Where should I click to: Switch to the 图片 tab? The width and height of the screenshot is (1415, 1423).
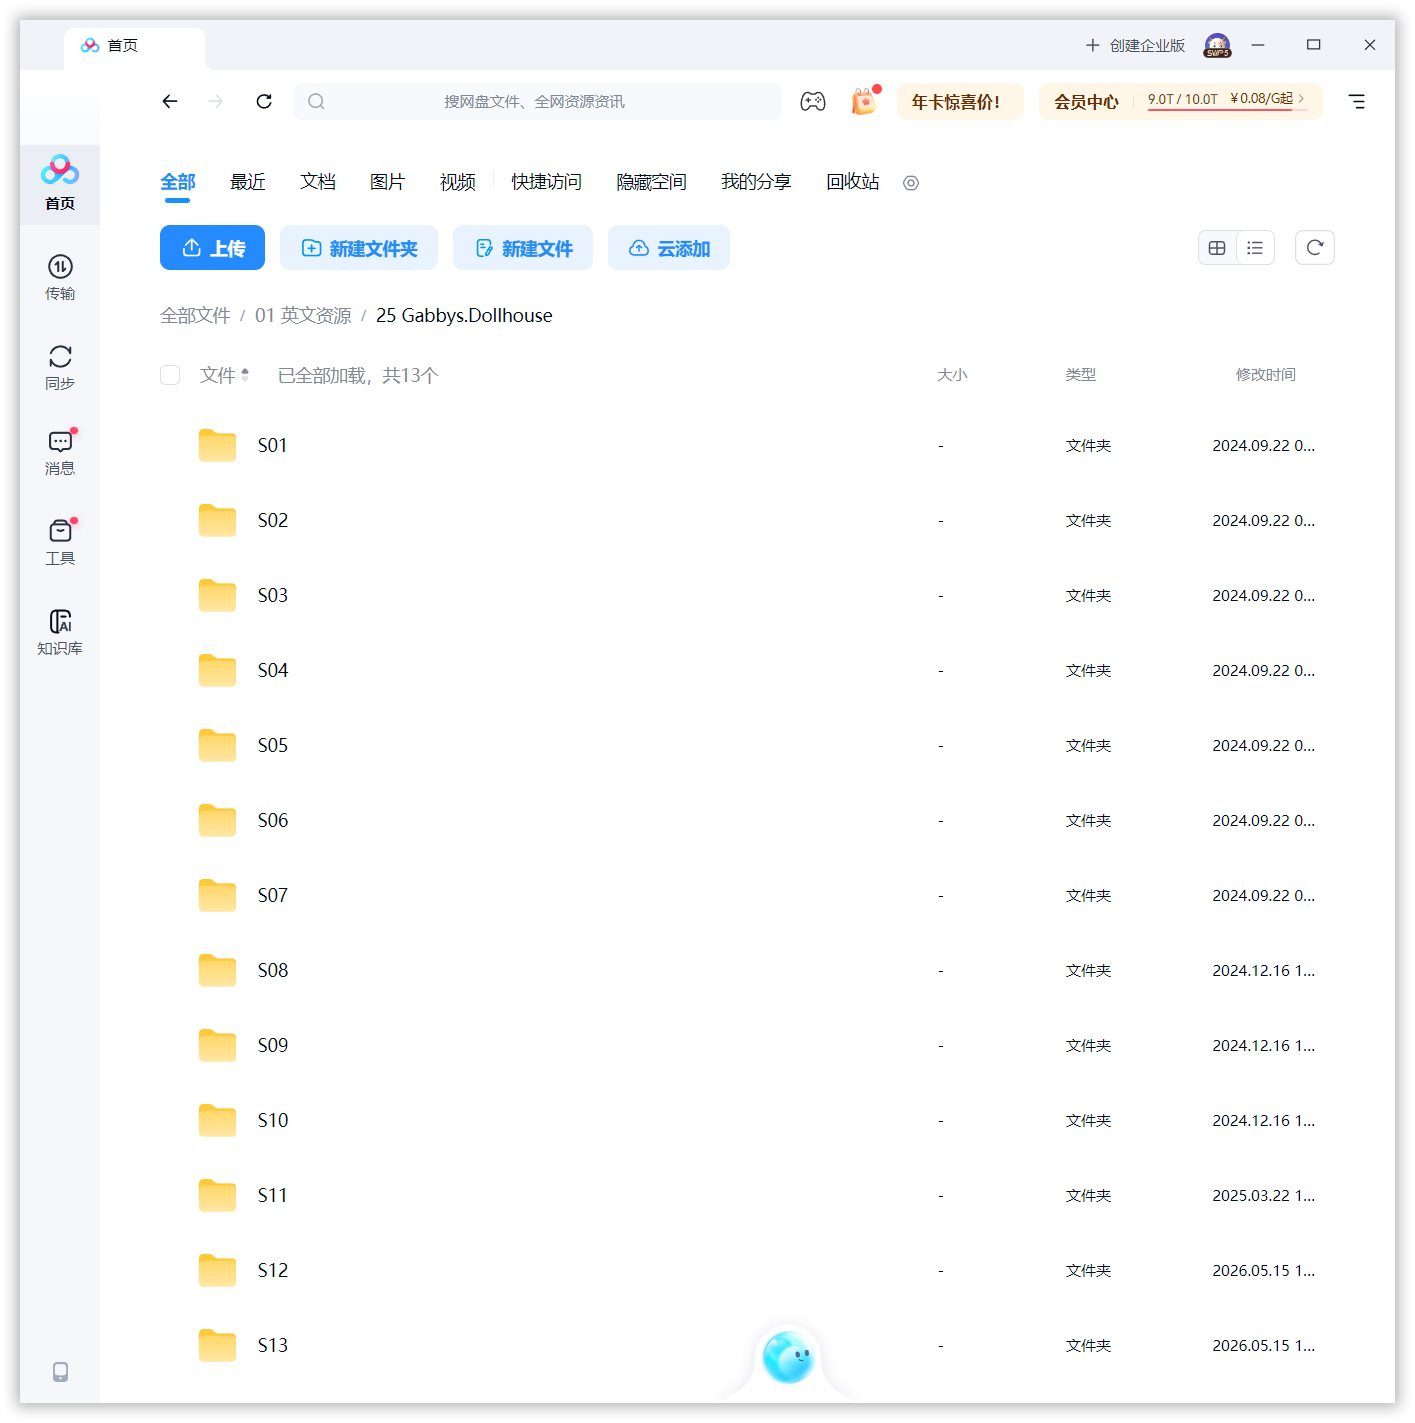tap(388, 182)
